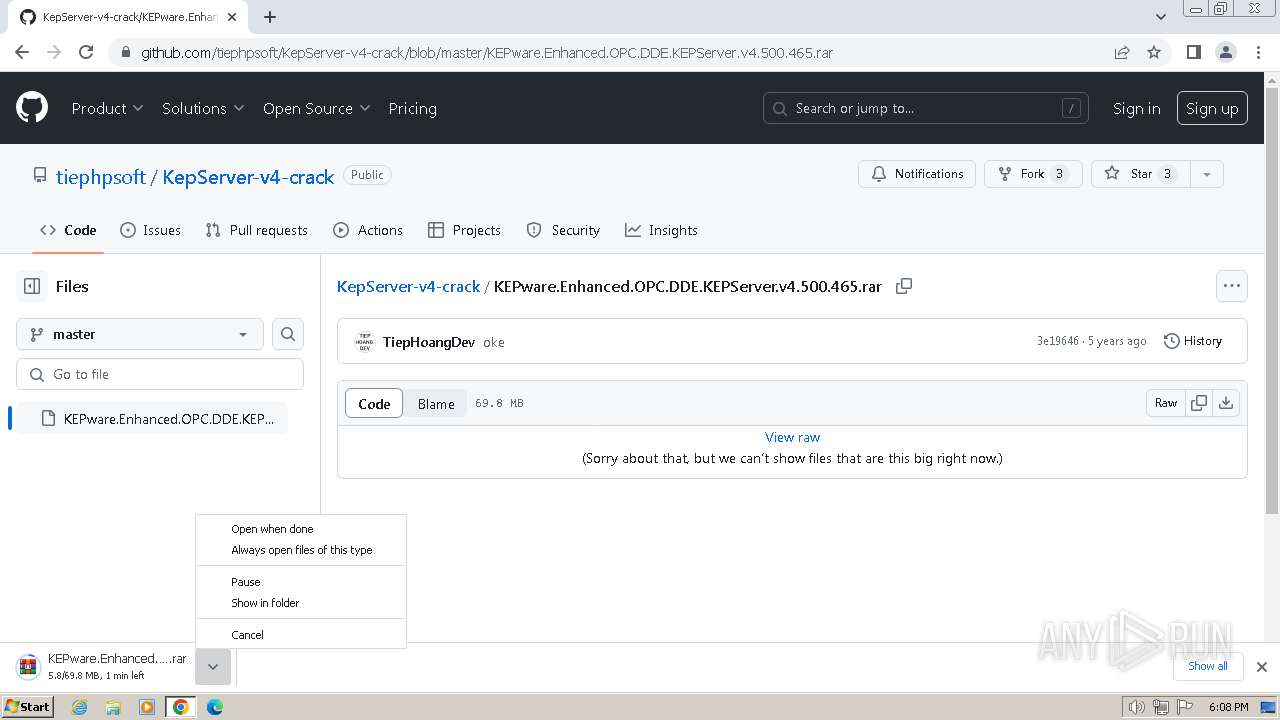Open the Chrome three-dot menu
The image size is (1280, 720).
point(1258,52)
